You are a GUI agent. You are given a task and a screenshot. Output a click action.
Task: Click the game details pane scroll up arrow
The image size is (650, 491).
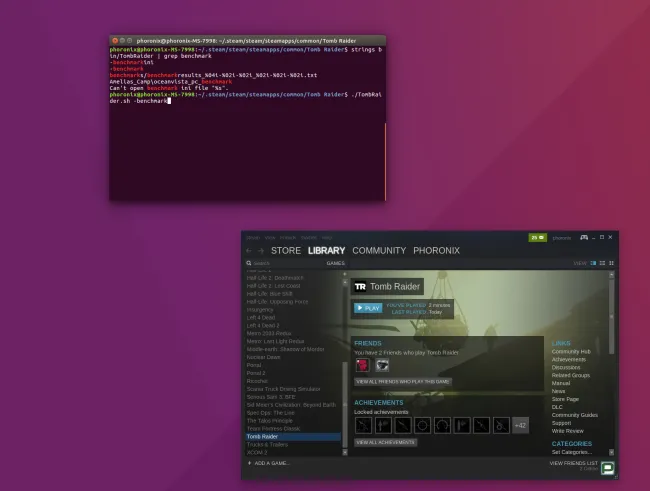(611, 275)
